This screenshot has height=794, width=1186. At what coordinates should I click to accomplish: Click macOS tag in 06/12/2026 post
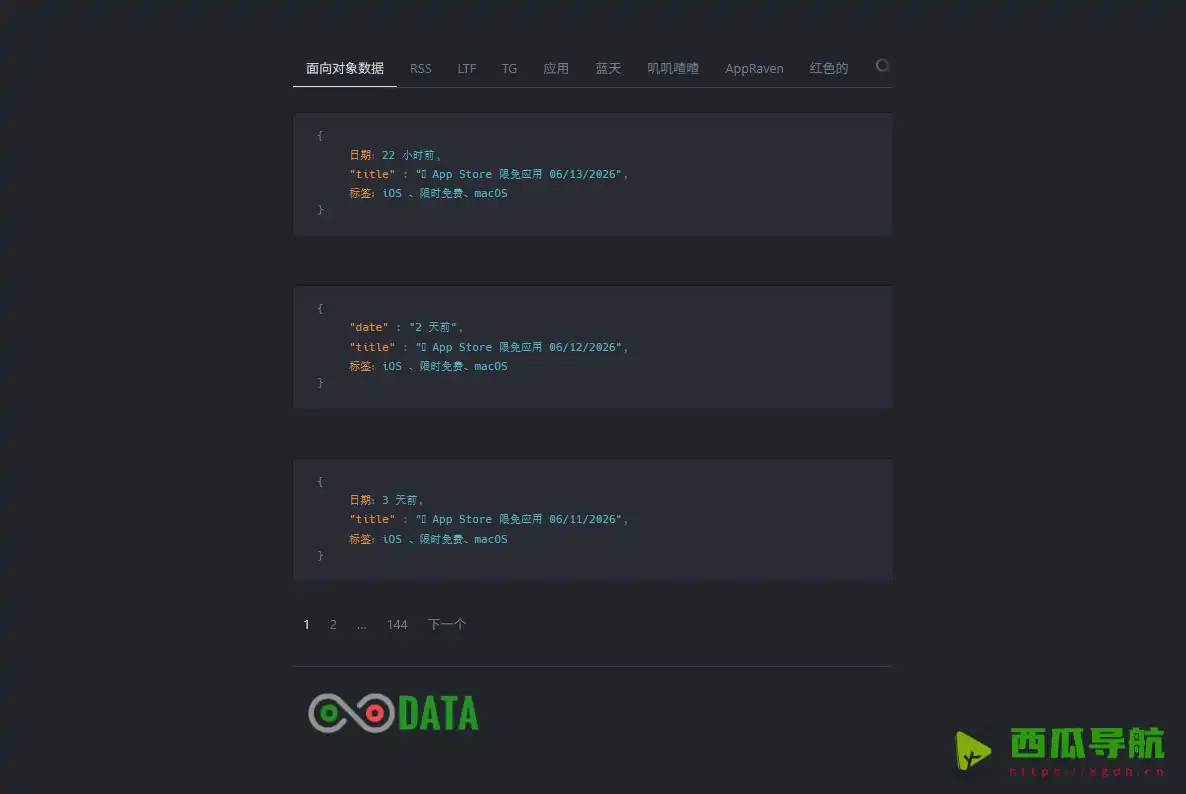[491, 366]
